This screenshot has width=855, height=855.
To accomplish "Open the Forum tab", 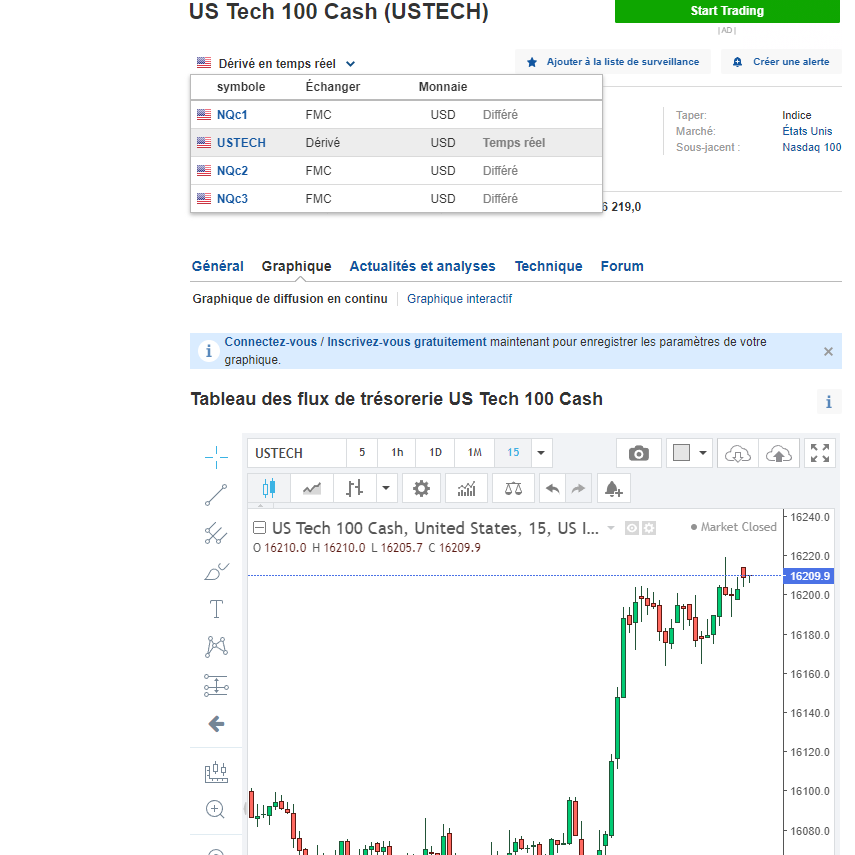I will pyautogui.click(x=622, y=266).
